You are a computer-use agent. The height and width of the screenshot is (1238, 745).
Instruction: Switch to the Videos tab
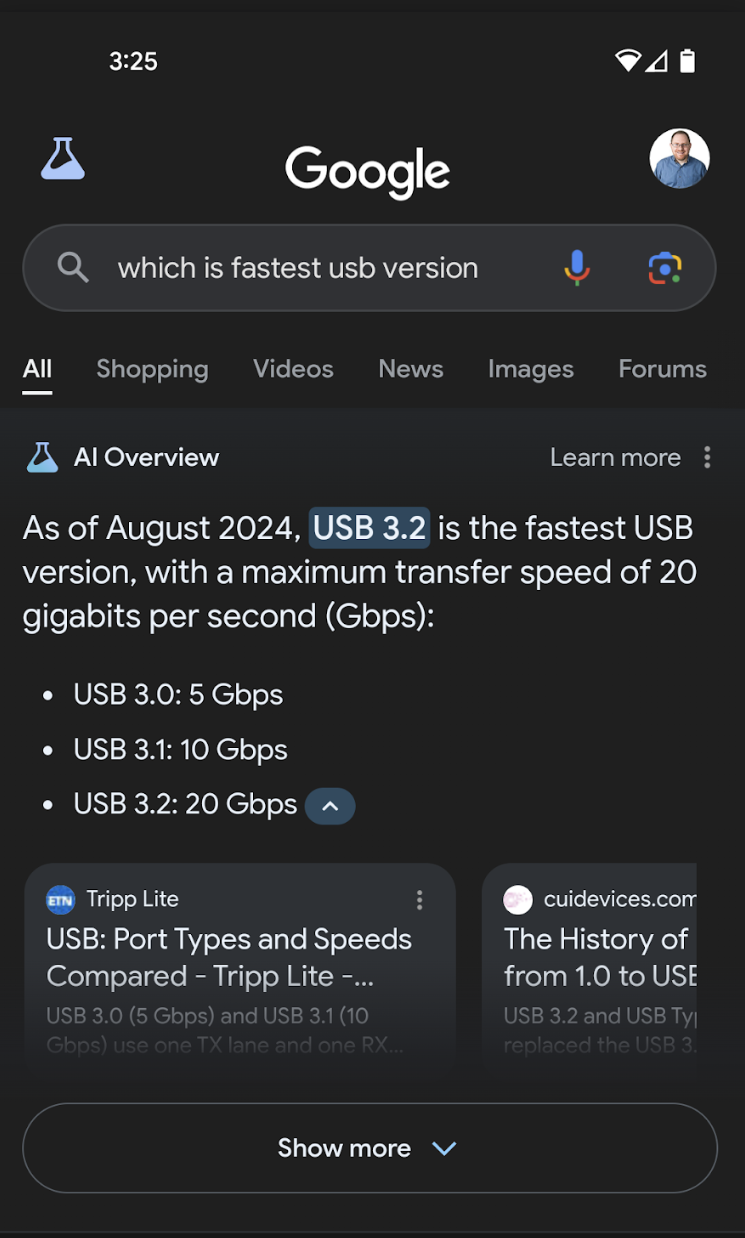(x=293, y=369)
